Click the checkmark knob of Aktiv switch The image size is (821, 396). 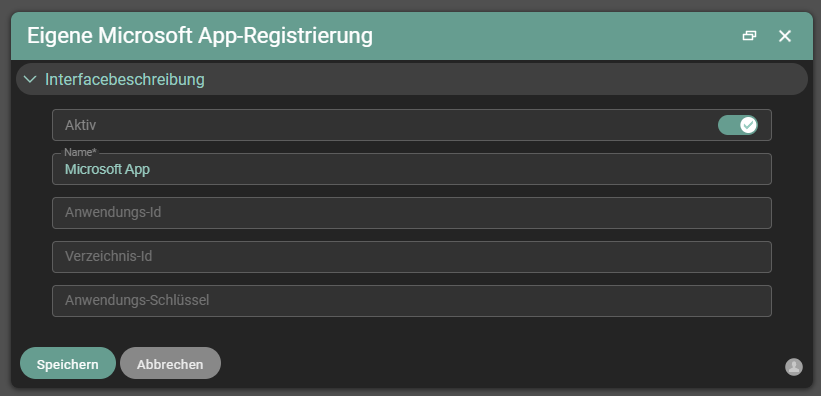point(748,125)
